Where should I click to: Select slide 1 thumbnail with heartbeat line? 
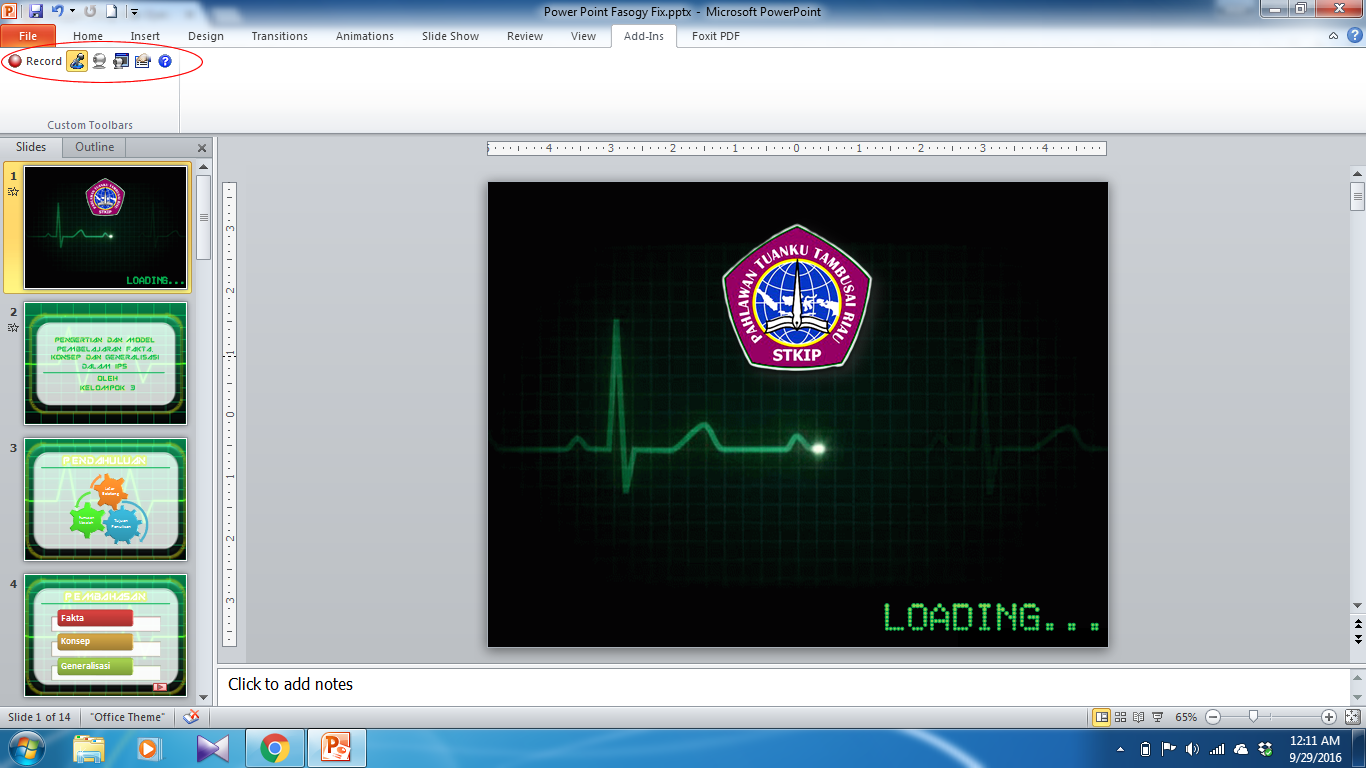click(106, 228)
